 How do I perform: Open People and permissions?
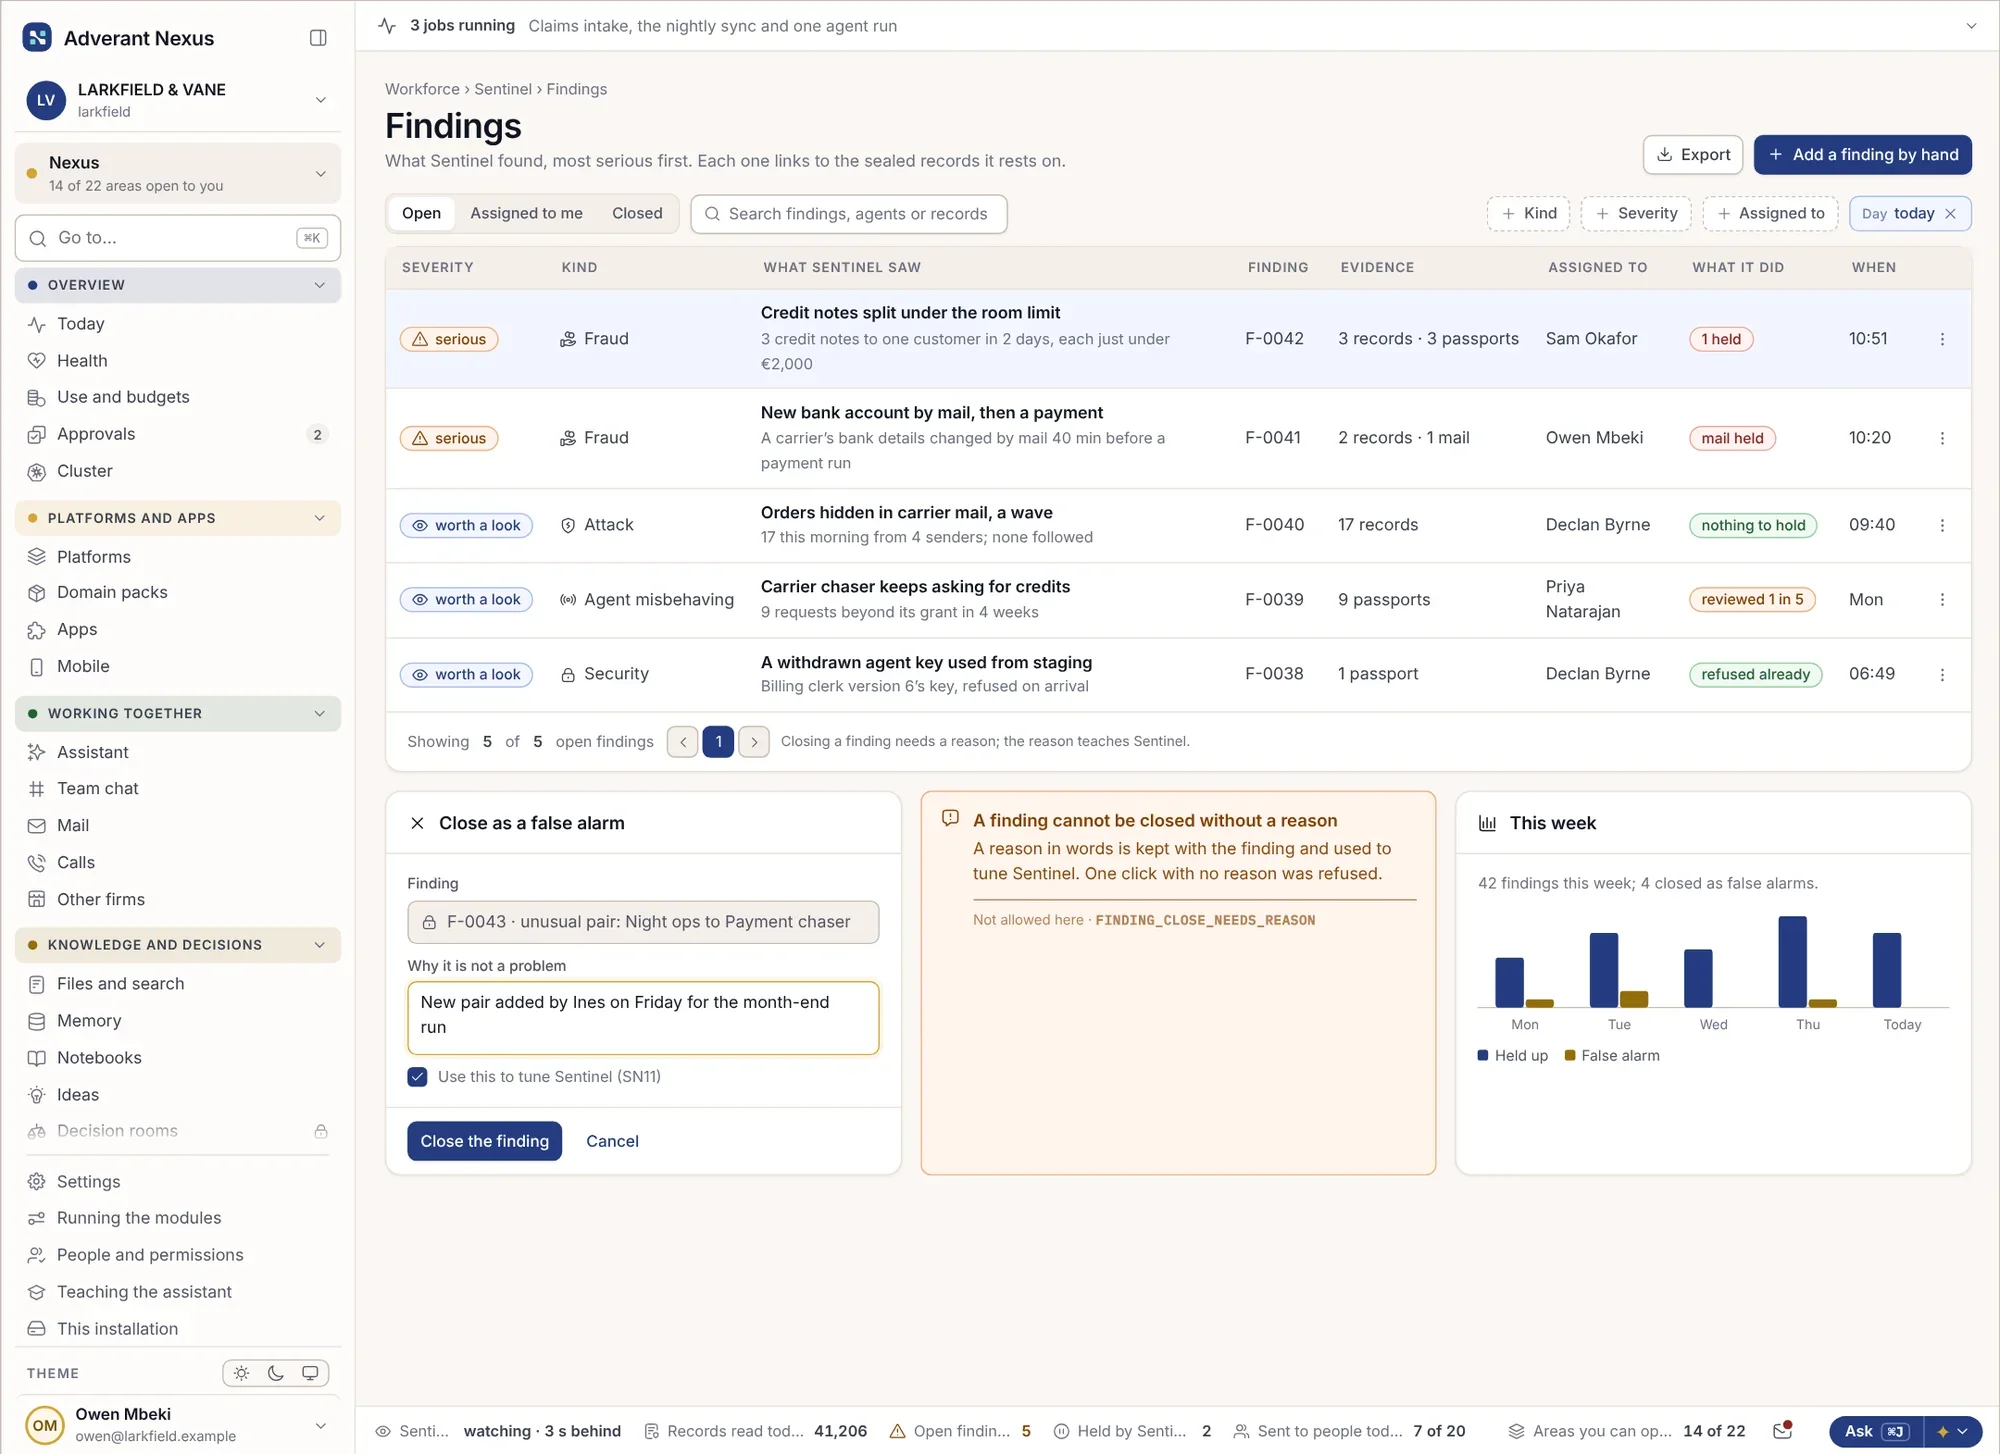tap(178, 1255)
